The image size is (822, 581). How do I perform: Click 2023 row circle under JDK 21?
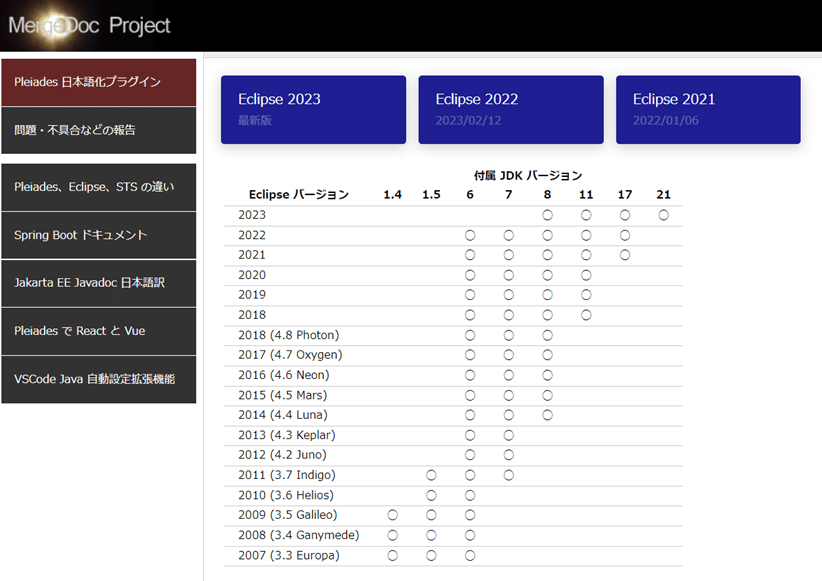point(664,215)
